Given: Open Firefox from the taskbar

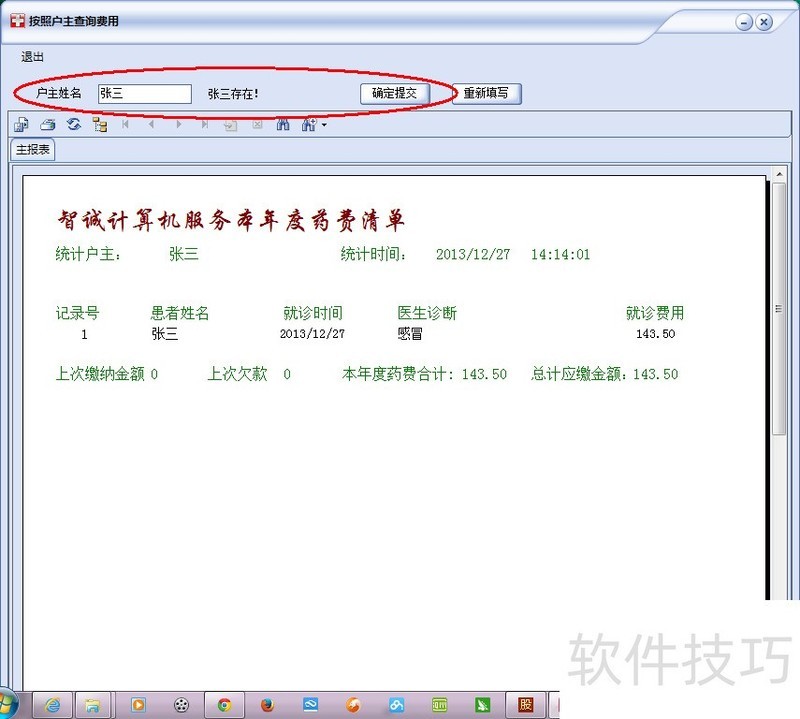Looking at the screenshot, I should pyautogui.click(x=267, y=705).
